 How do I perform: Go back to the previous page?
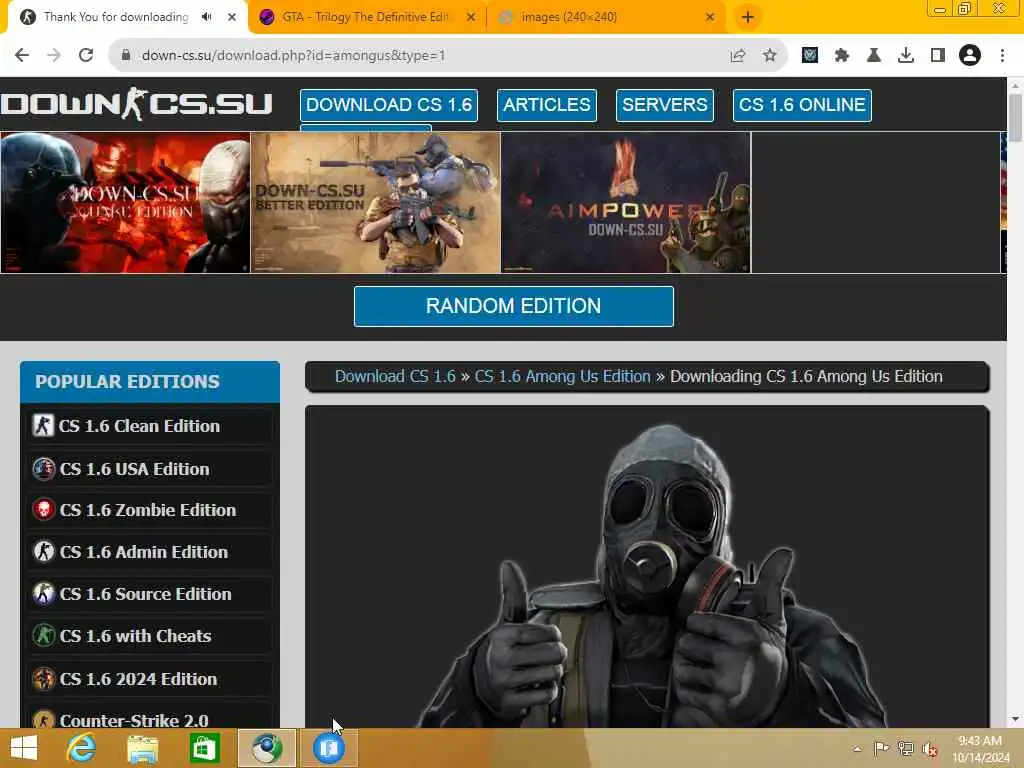22,56
